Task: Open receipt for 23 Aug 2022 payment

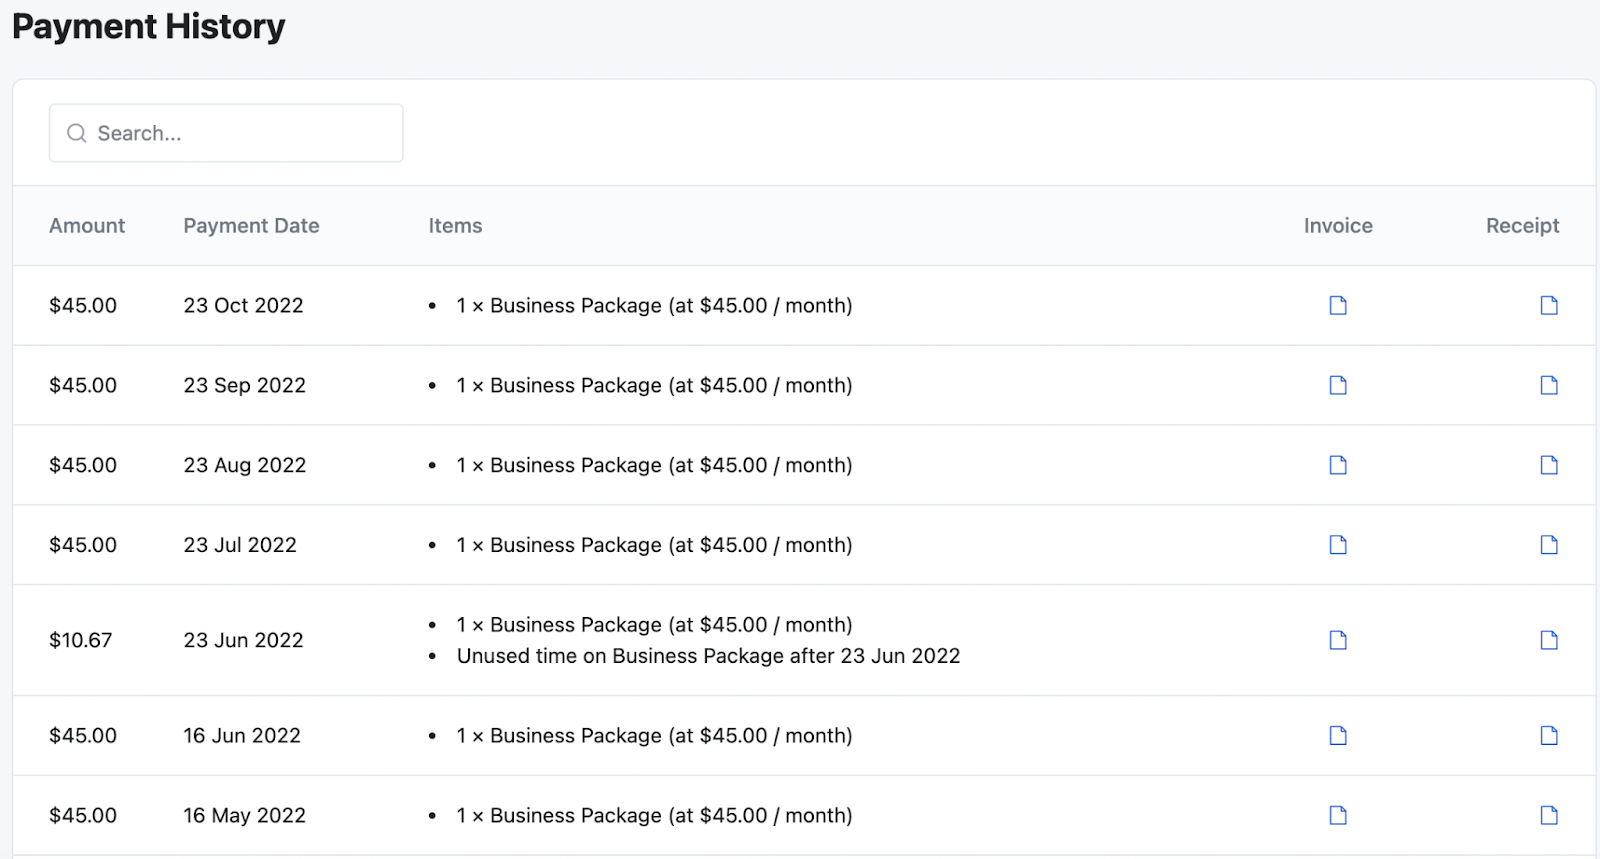Action: [x=1549, y=465]
